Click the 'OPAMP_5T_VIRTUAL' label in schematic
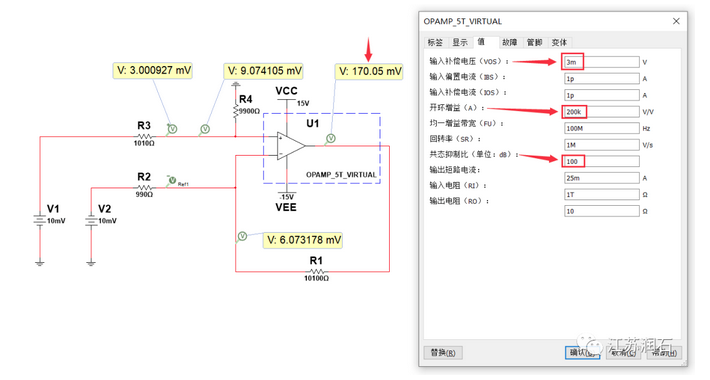 (341, 175)
